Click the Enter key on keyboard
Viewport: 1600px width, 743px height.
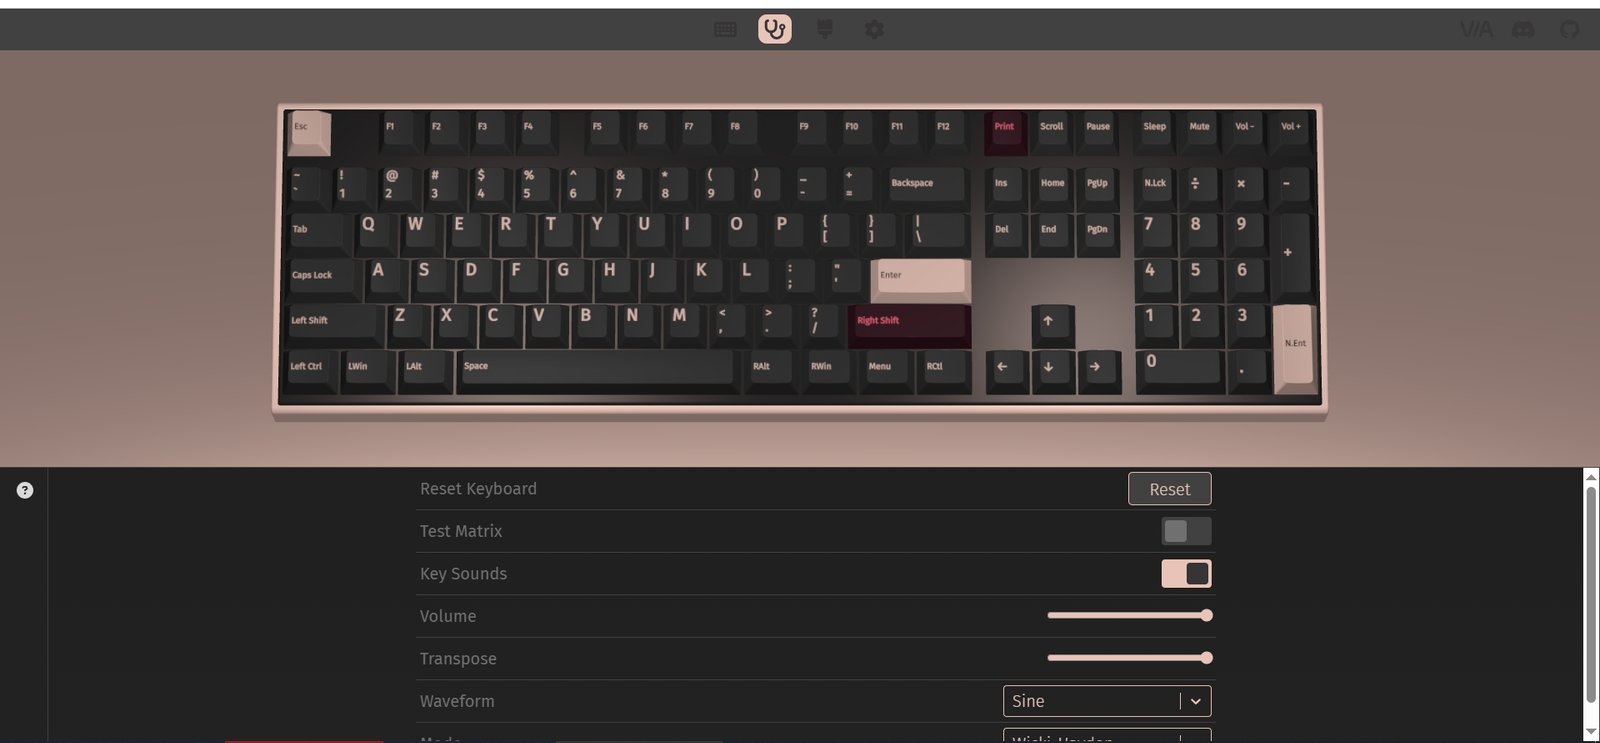click(921, 279)
